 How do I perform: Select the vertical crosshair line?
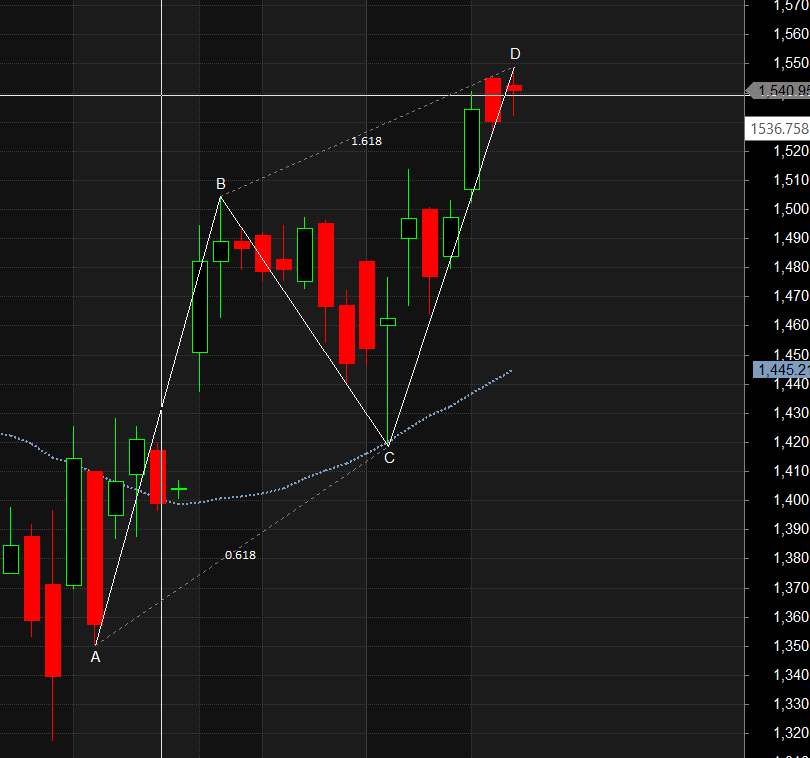coord(162,300)
